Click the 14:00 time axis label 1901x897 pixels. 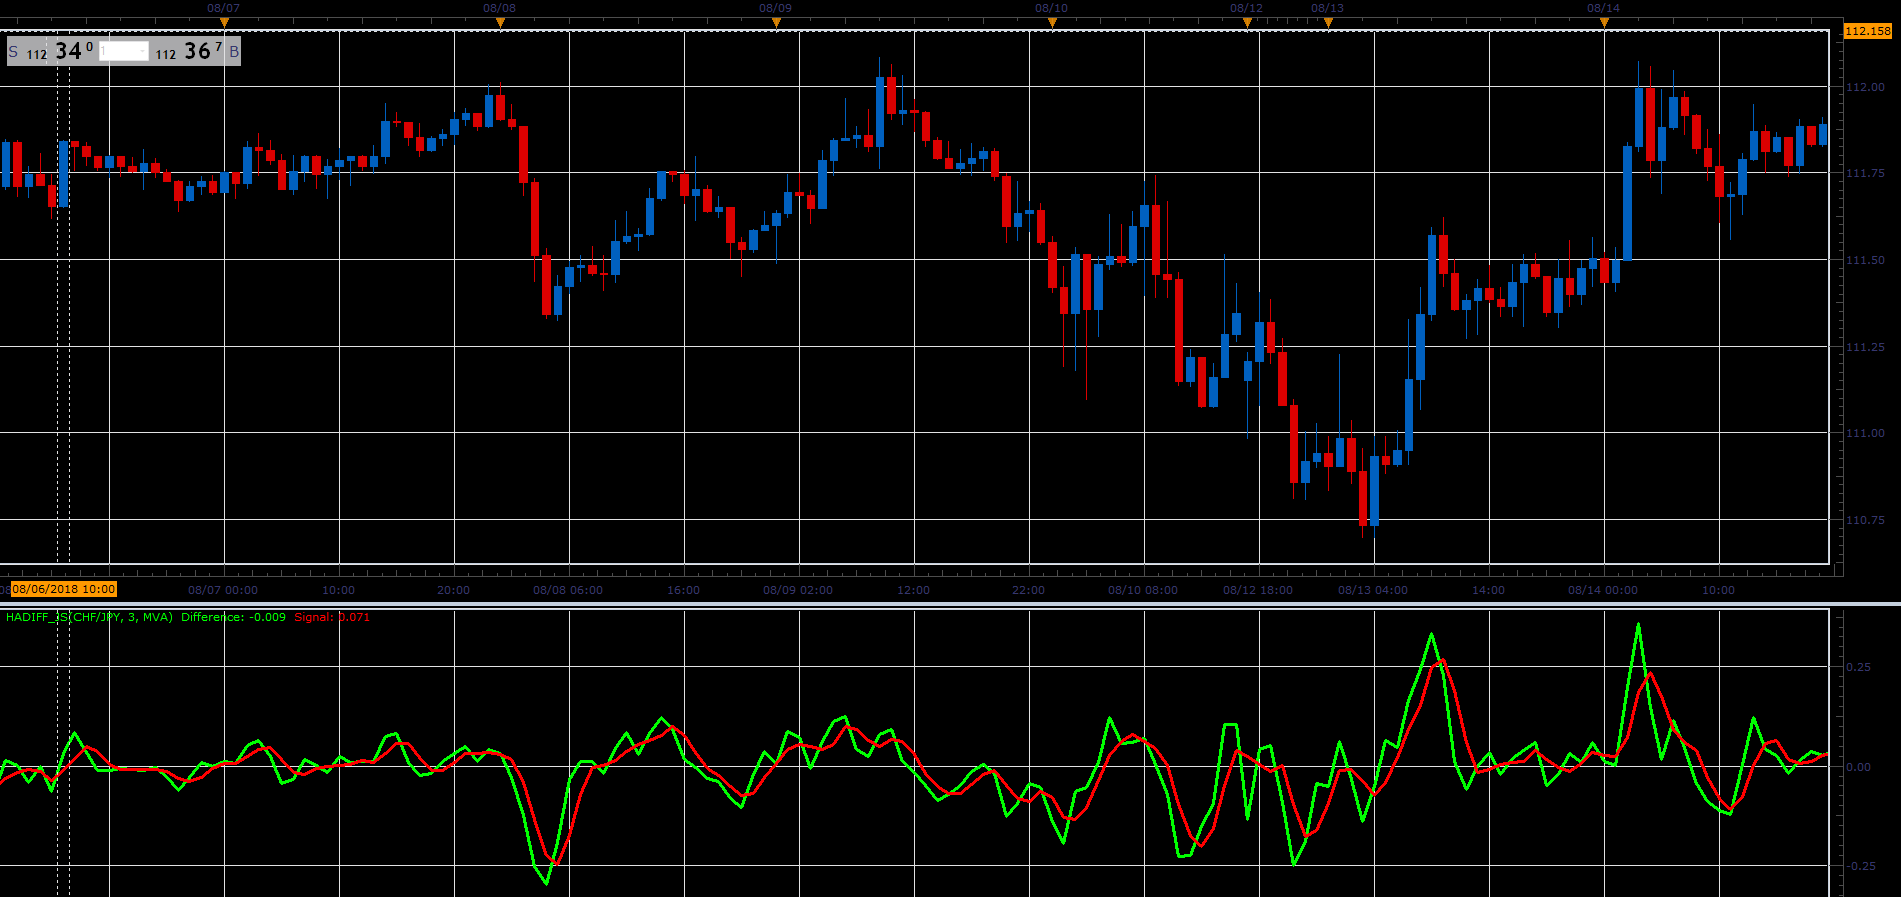pyautogui.click(x=1488, y=590)
